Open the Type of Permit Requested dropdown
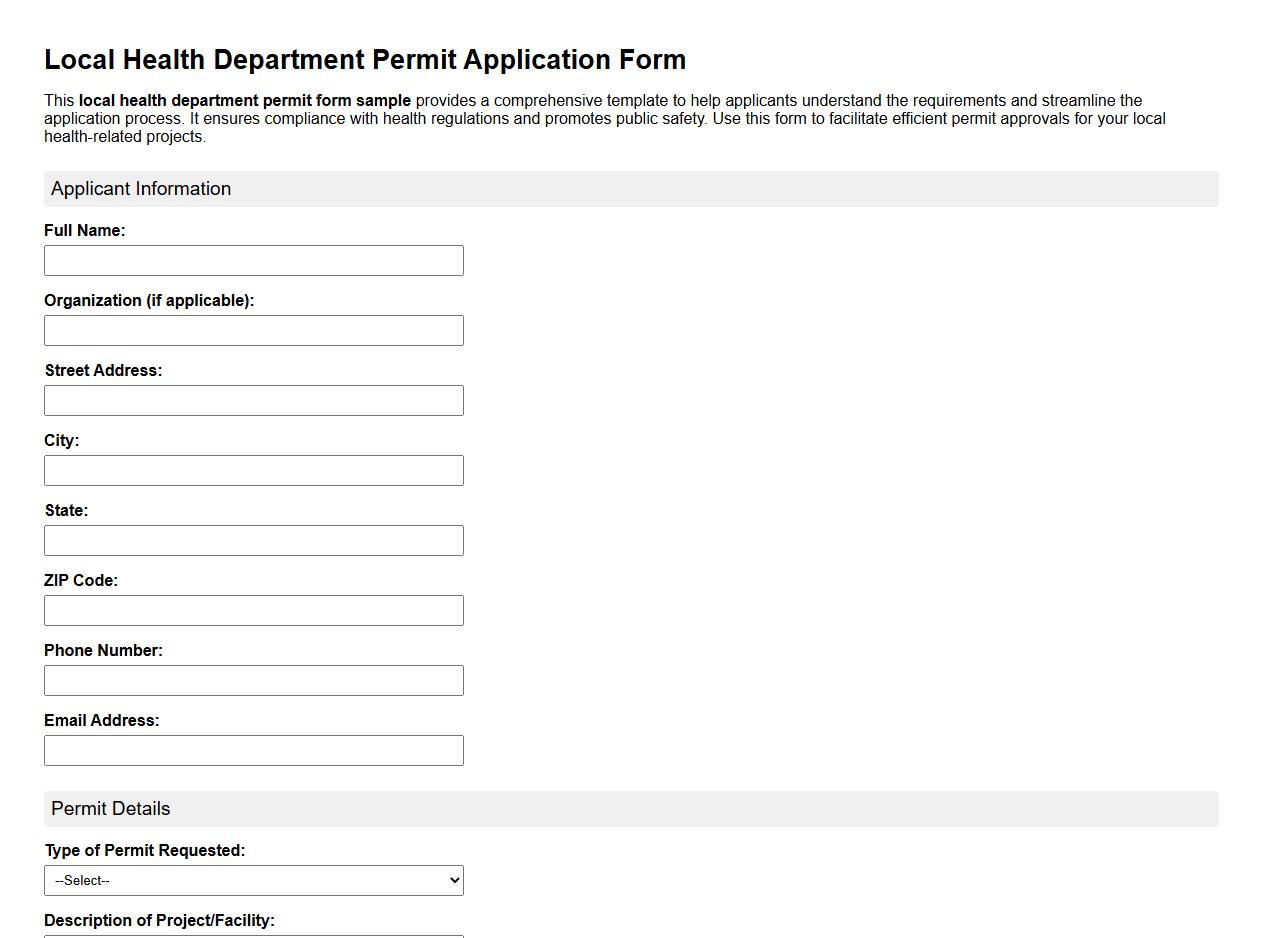Screen dimensions: 1263x938 [253, 880]
